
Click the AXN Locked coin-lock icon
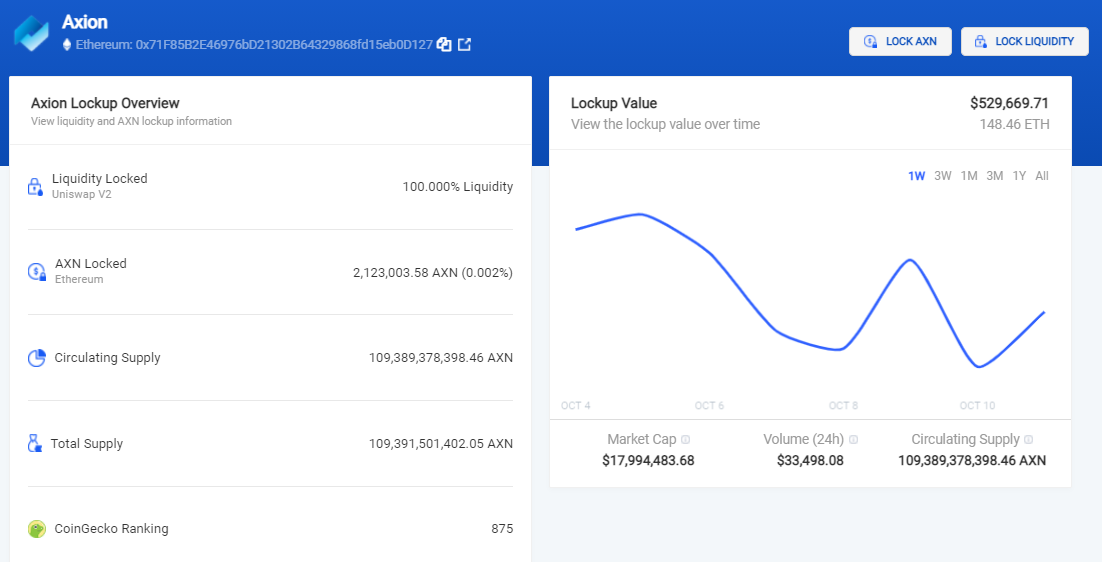click(x=37, y=271)
